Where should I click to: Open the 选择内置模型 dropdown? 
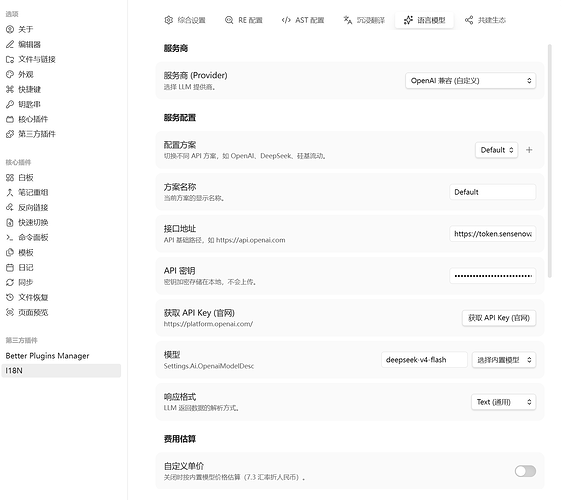pos(504,360)
